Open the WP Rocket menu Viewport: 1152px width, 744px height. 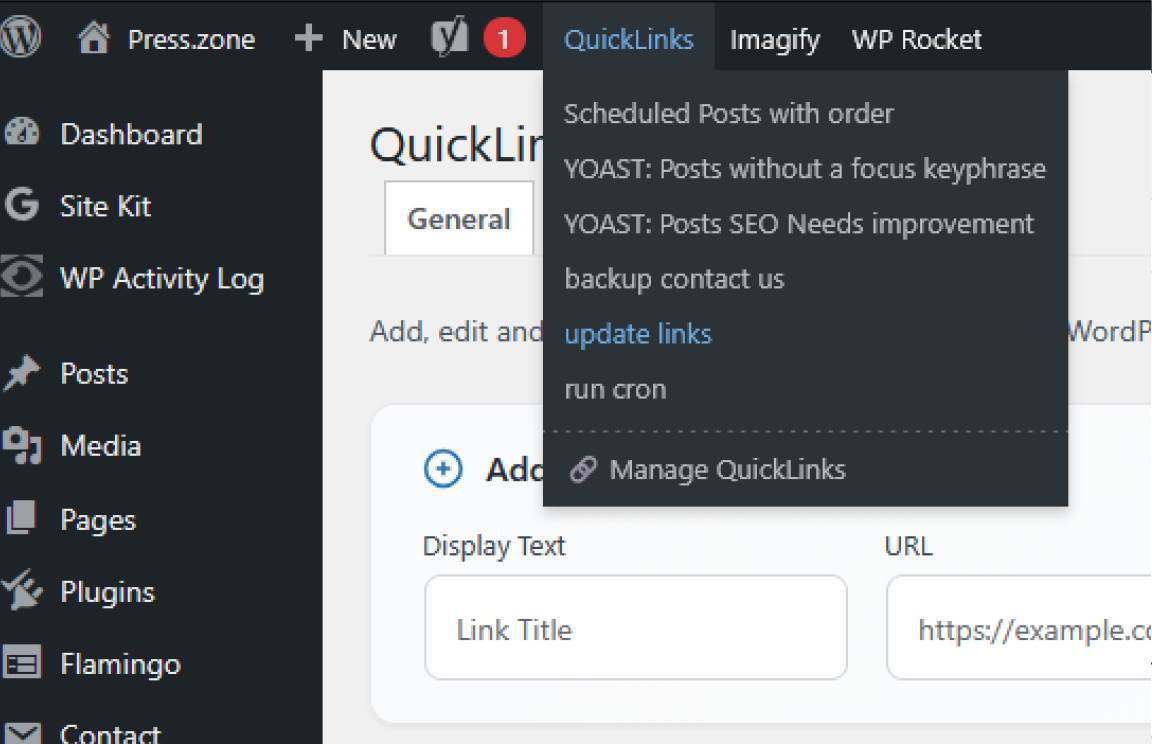pyautogui.click(x=916, y=39)
